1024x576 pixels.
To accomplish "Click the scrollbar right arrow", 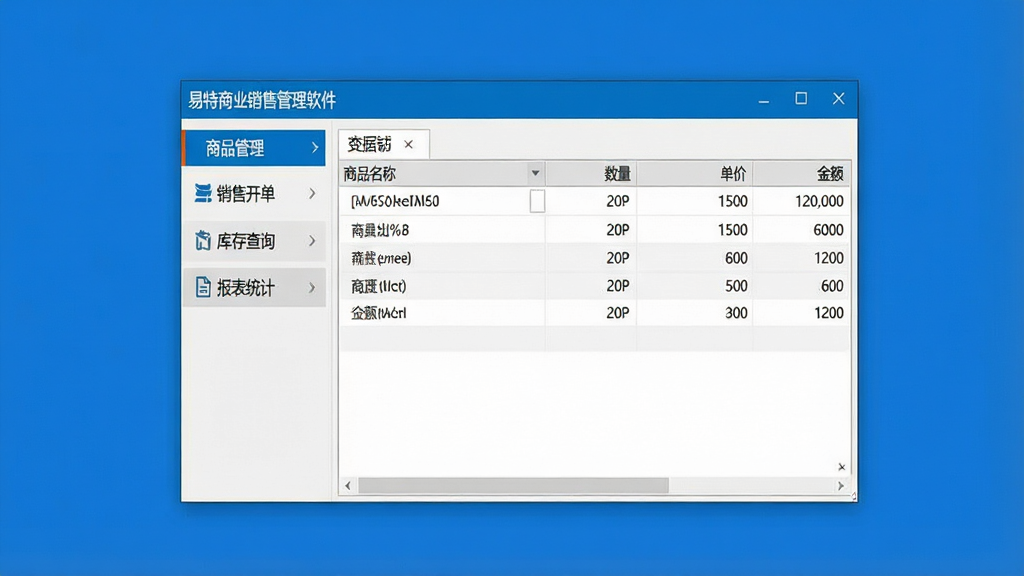I will [x=840, y=485].
